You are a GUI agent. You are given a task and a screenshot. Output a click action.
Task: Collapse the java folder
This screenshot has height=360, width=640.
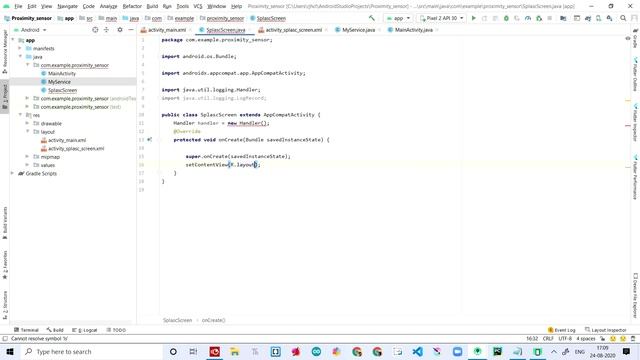click(x=20, y=57)
